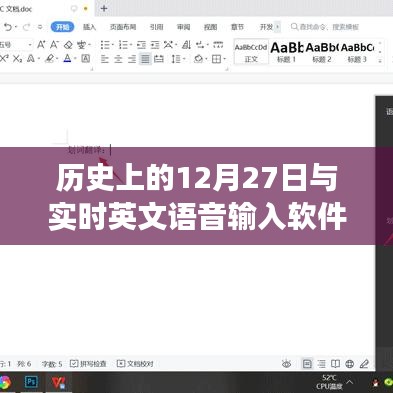
Task: Click the Numbered list icon
Action: (x=123, y=45)
